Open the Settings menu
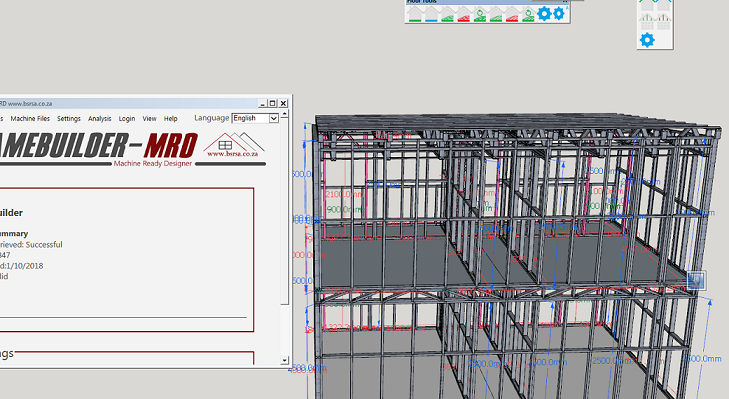 point(69,119)
